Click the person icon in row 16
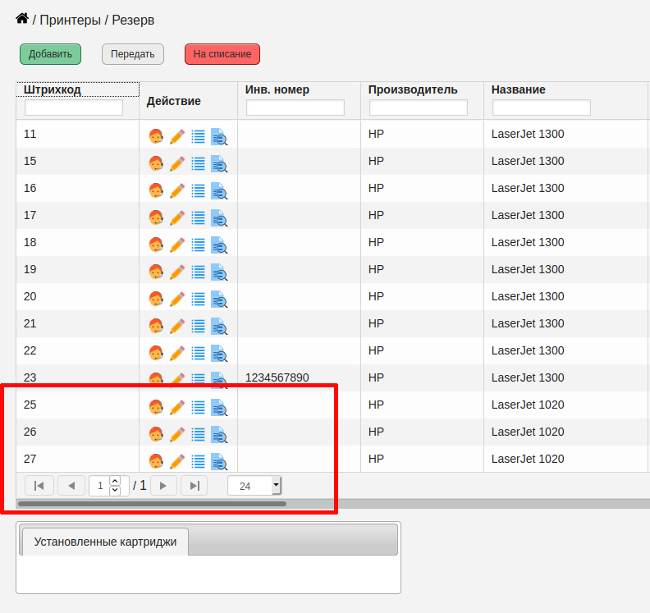The image size is (650, 613). (x=156, y=191)
